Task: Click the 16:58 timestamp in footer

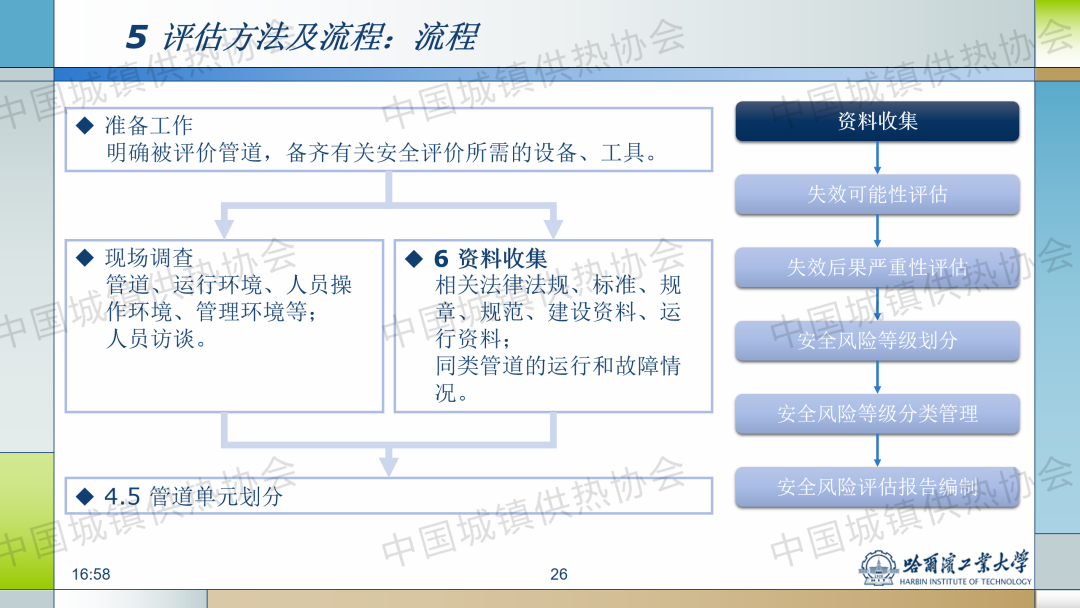Action: (x=91, y=574)
